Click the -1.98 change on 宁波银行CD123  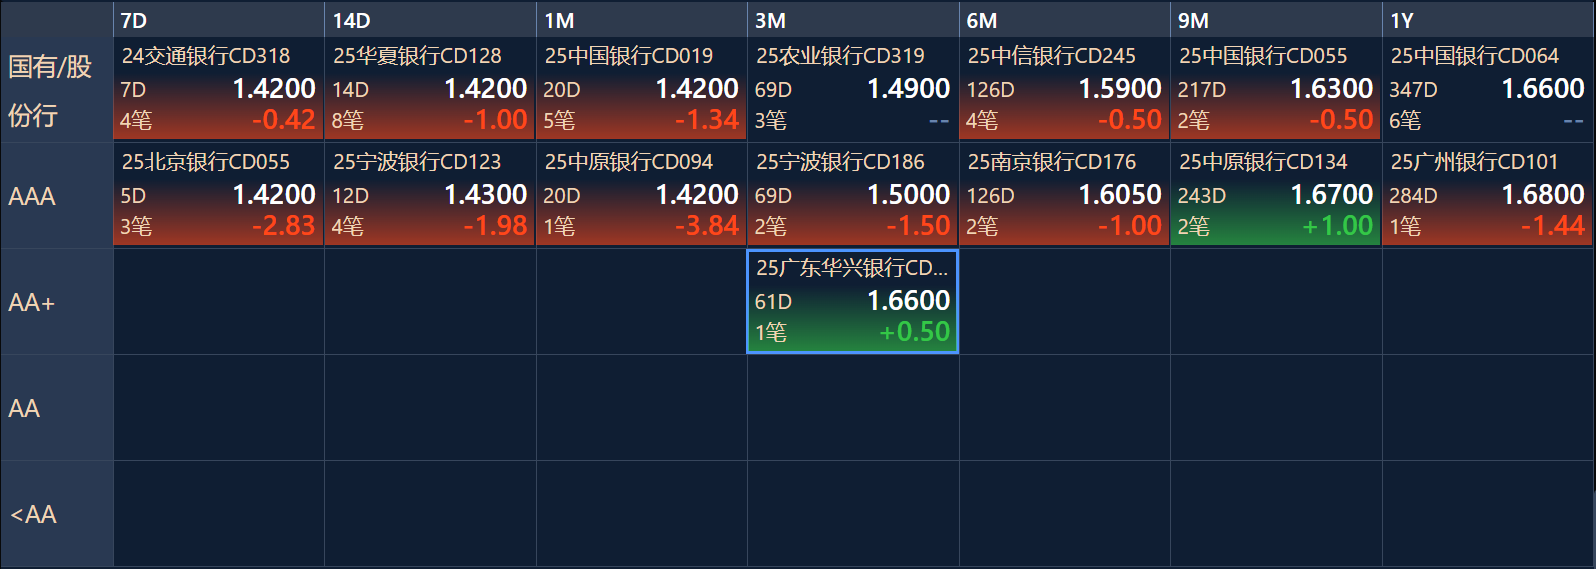pos(495,226)
